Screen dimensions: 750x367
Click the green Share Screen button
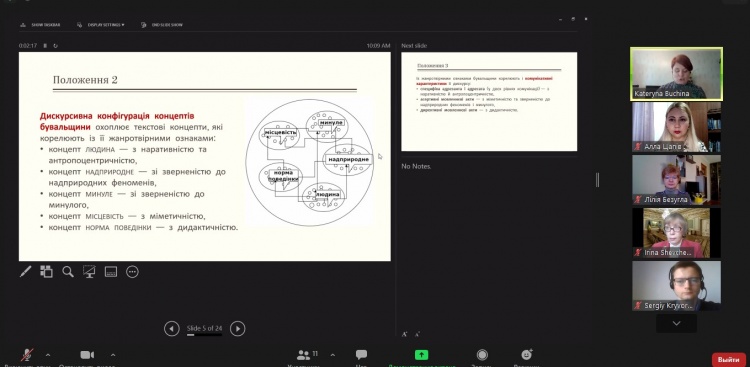[421, 355]
